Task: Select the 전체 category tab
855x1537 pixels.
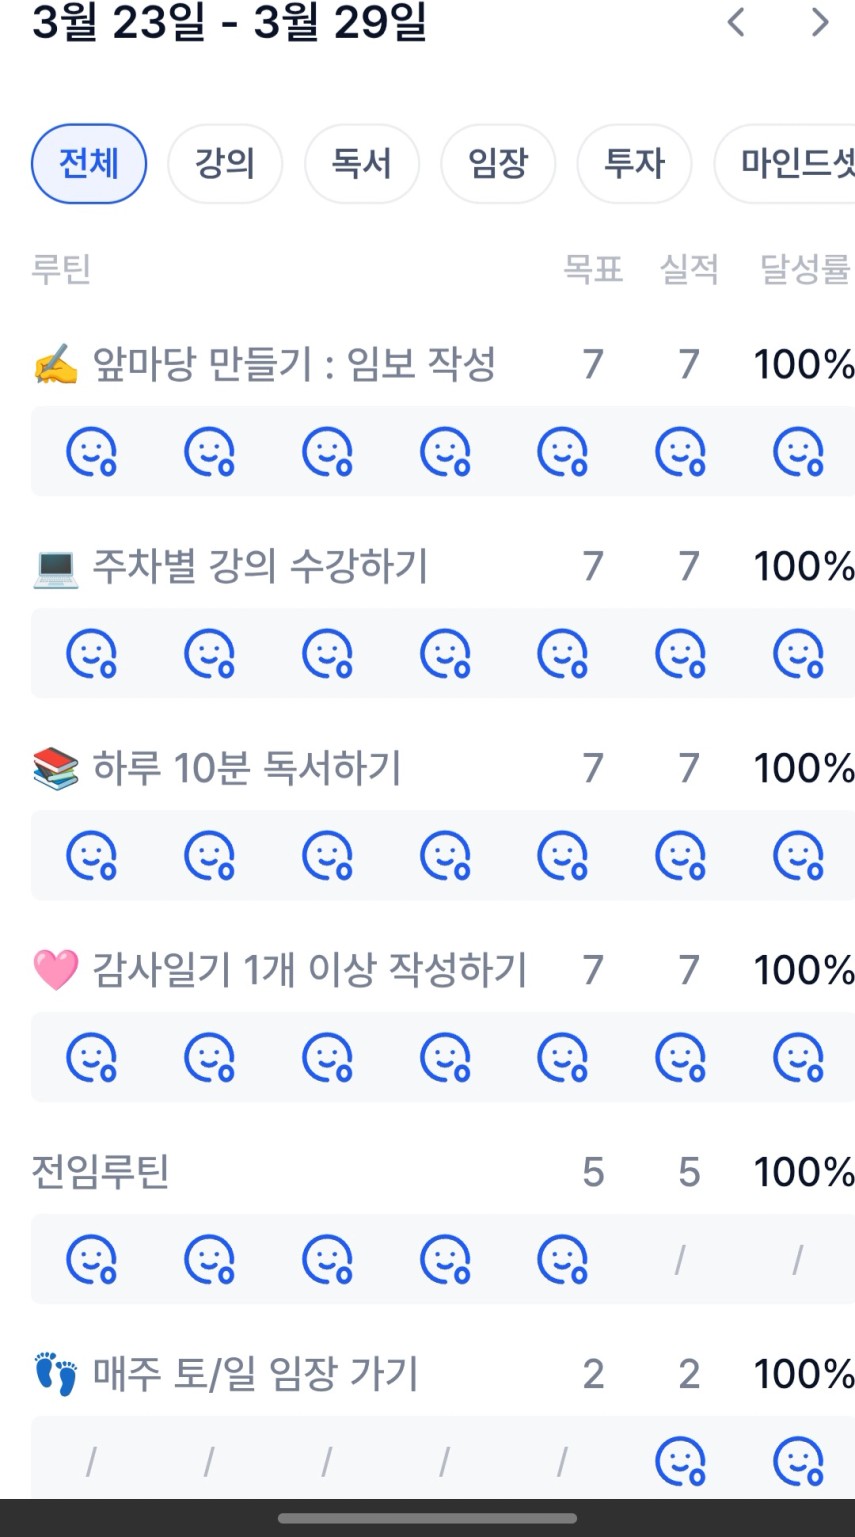Action: pyautogui.click(x=89, y=163)
